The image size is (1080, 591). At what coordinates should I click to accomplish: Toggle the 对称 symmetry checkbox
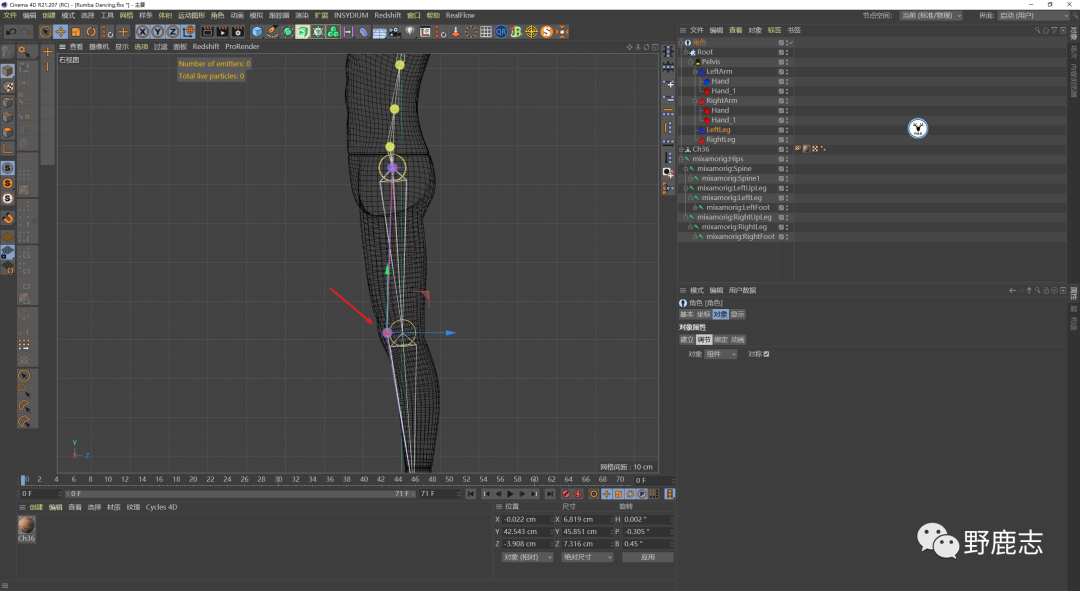766,354
